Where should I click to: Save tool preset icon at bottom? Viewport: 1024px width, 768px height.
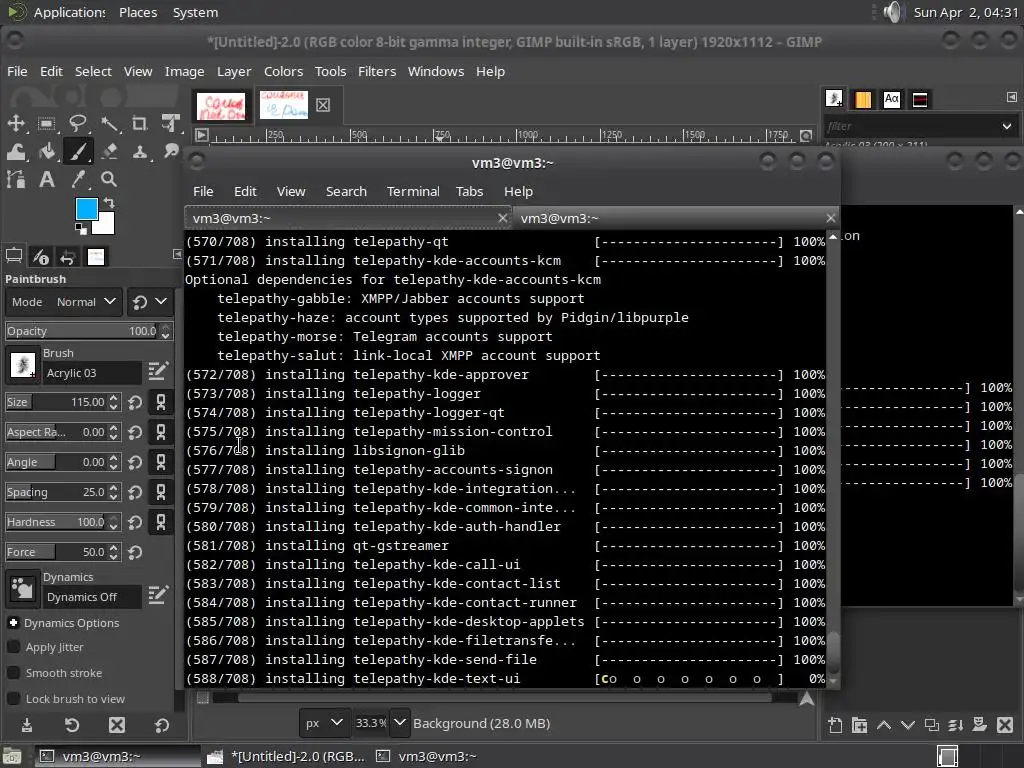pos(27,725)
